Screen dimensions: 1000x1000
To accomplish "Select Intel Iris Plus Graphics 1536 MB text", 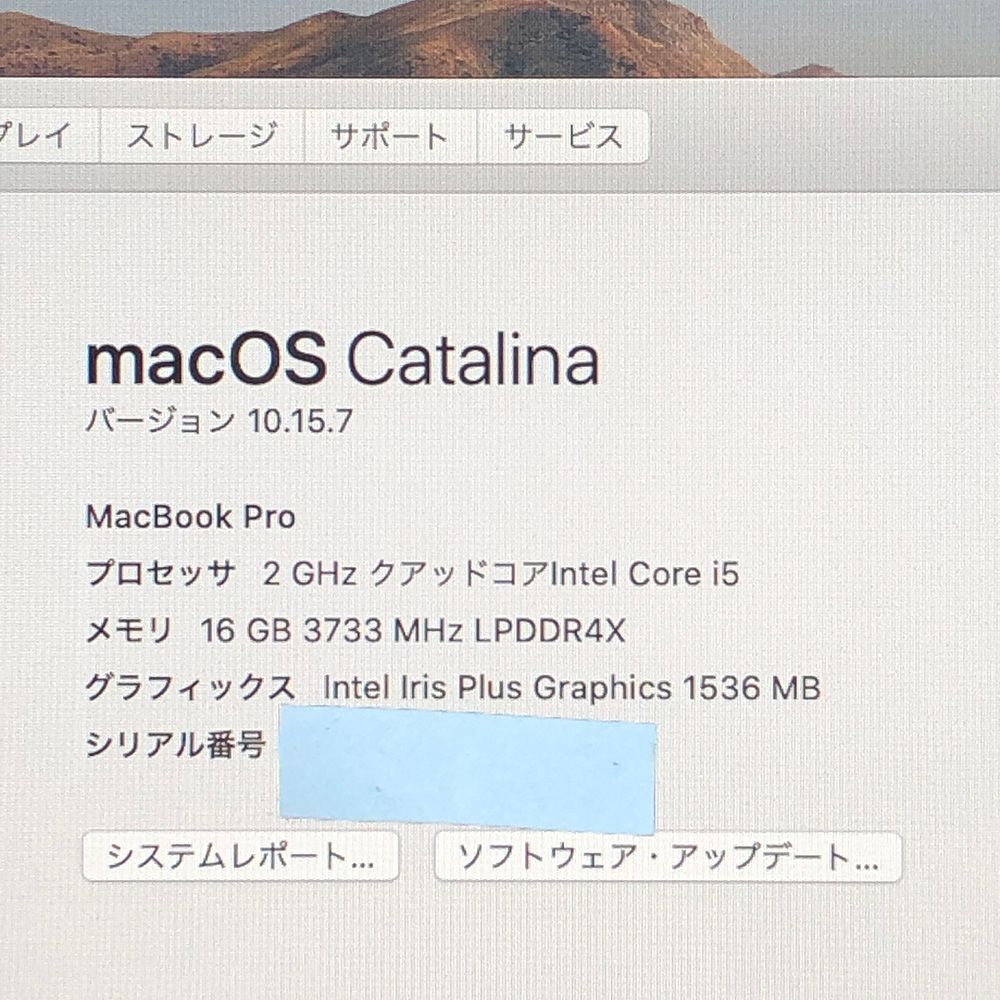I will point(571,687).
